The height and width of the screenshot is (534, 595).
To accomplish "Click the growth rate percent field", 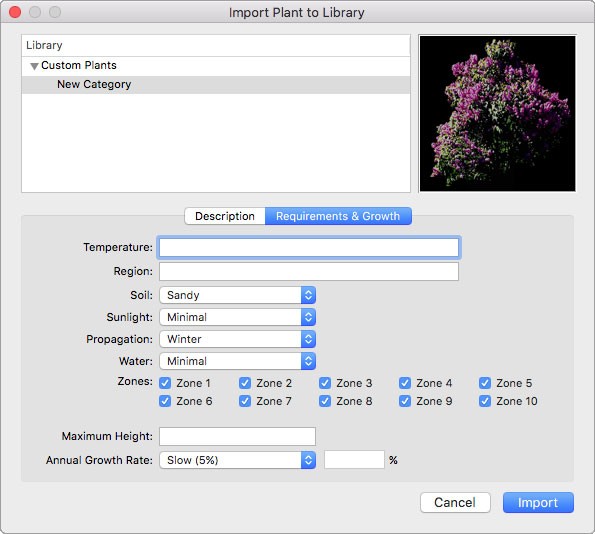I will (354, 460).
